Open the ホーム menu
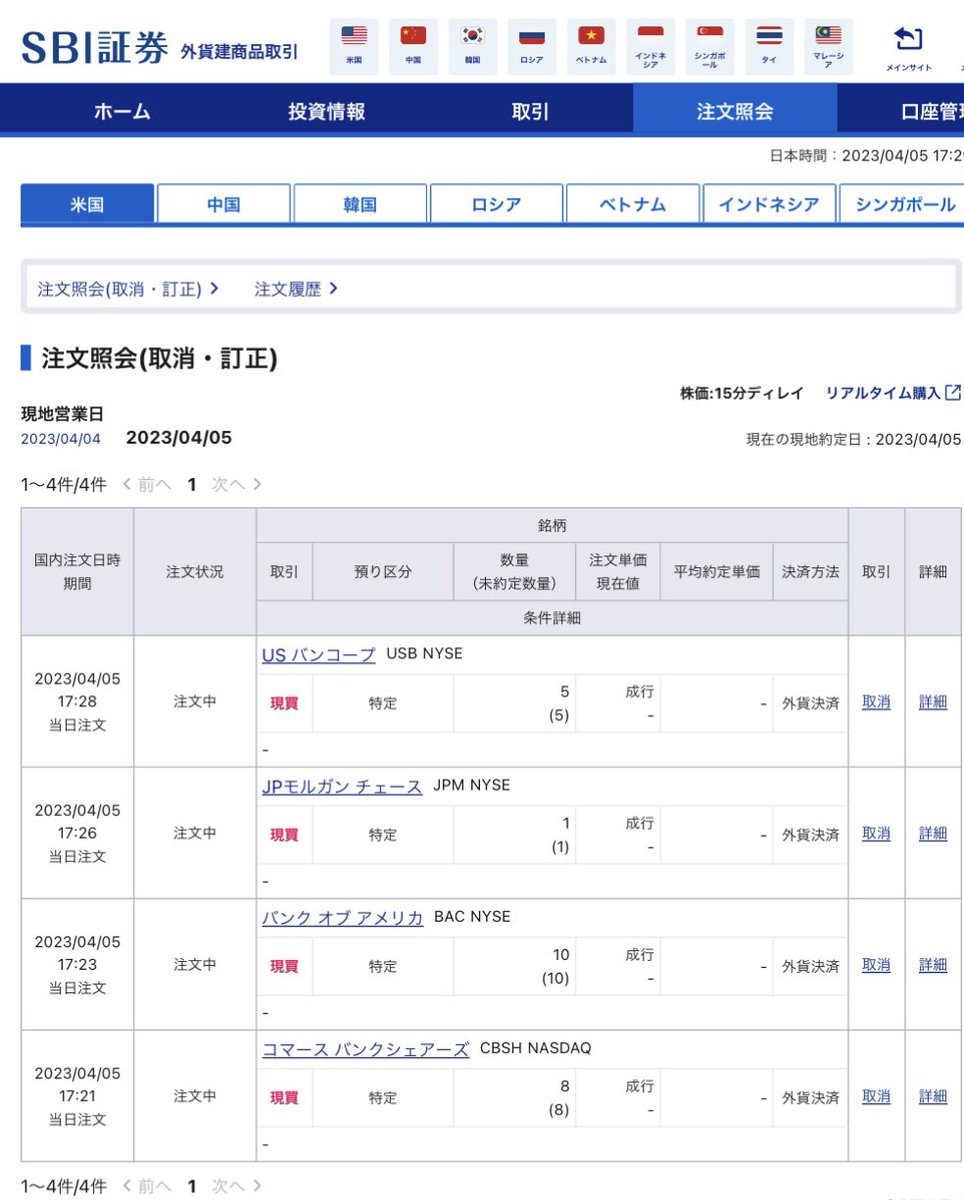 [122, 111]
